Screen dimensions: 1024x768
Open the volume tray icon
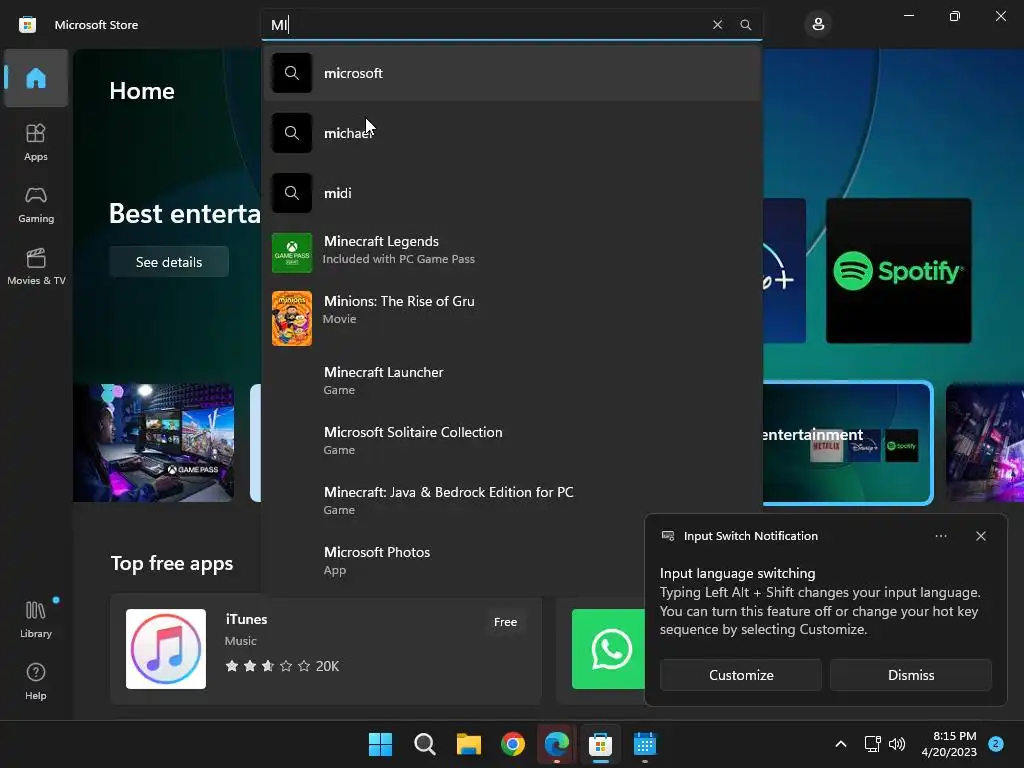[x=897, y=744]
